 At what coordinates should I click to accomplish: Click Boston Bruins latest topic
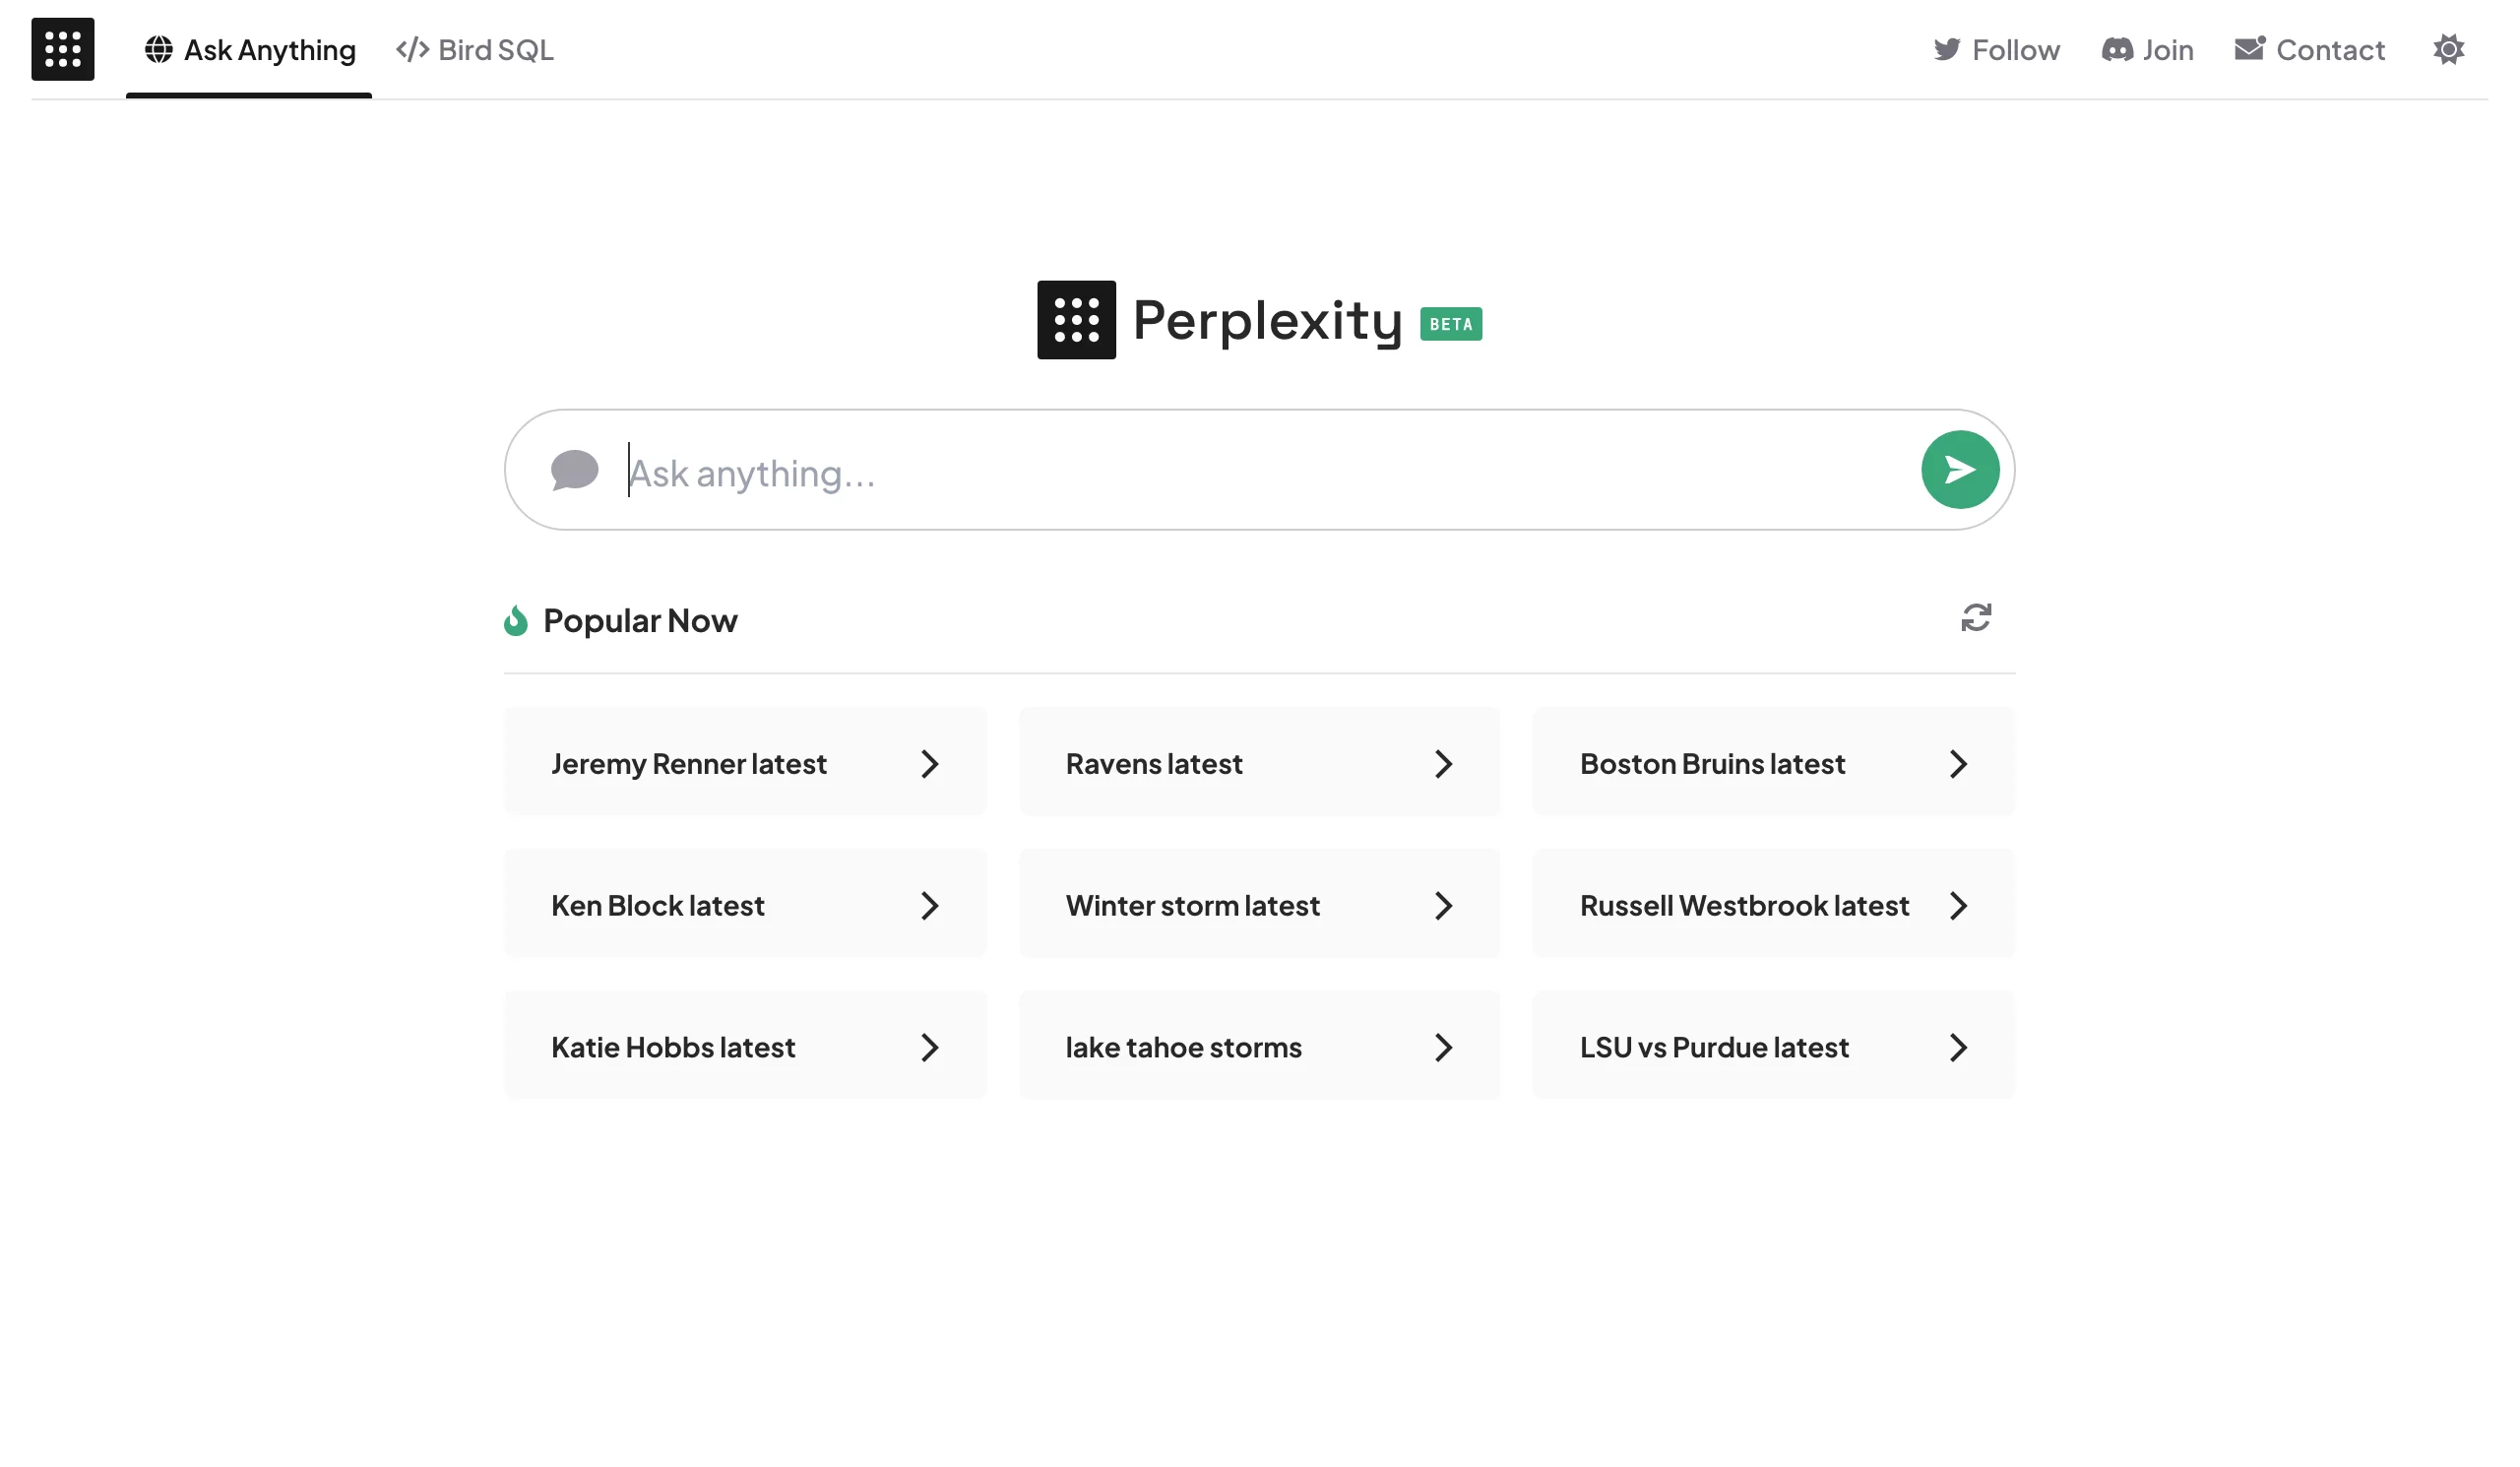point(1773,761)
